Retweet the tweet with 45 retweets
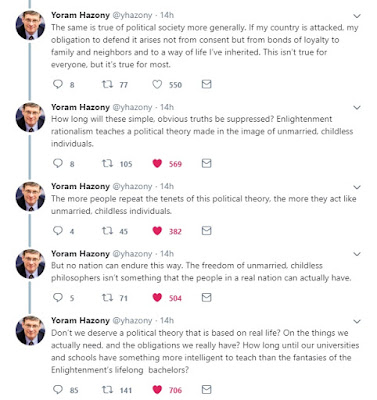The image size is (377, 400). (x=107, y=231)
